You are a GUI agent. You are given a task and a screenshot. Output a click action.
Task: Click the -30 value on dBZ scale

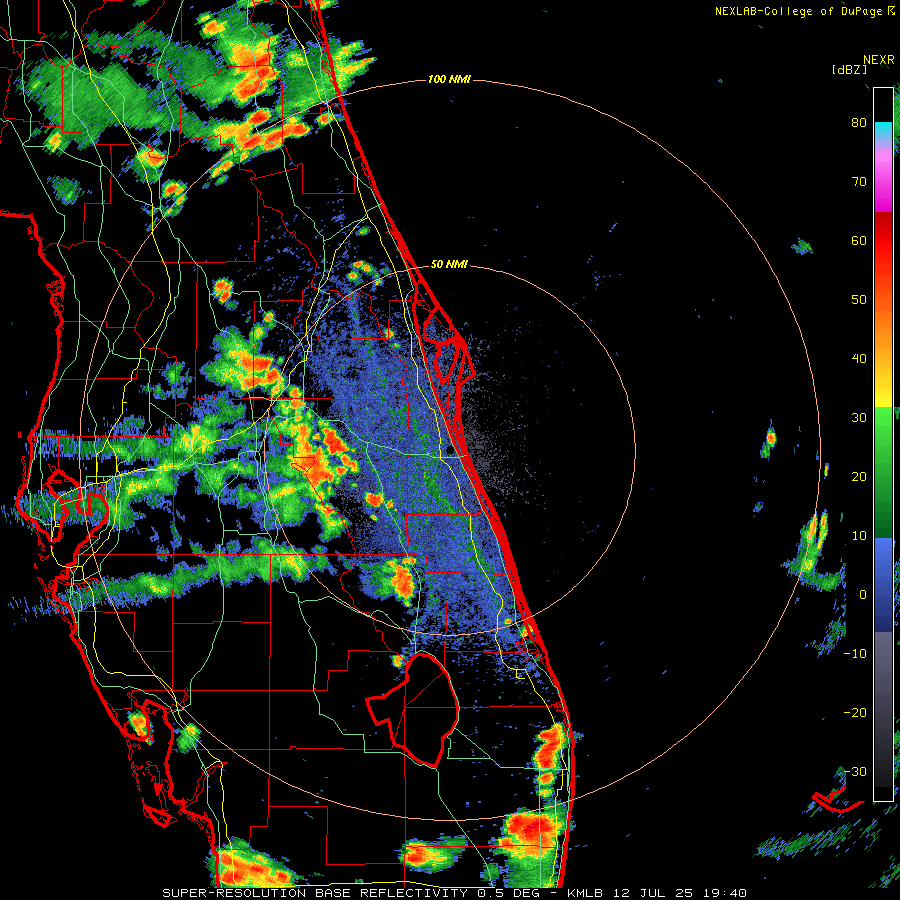point(855,771)
